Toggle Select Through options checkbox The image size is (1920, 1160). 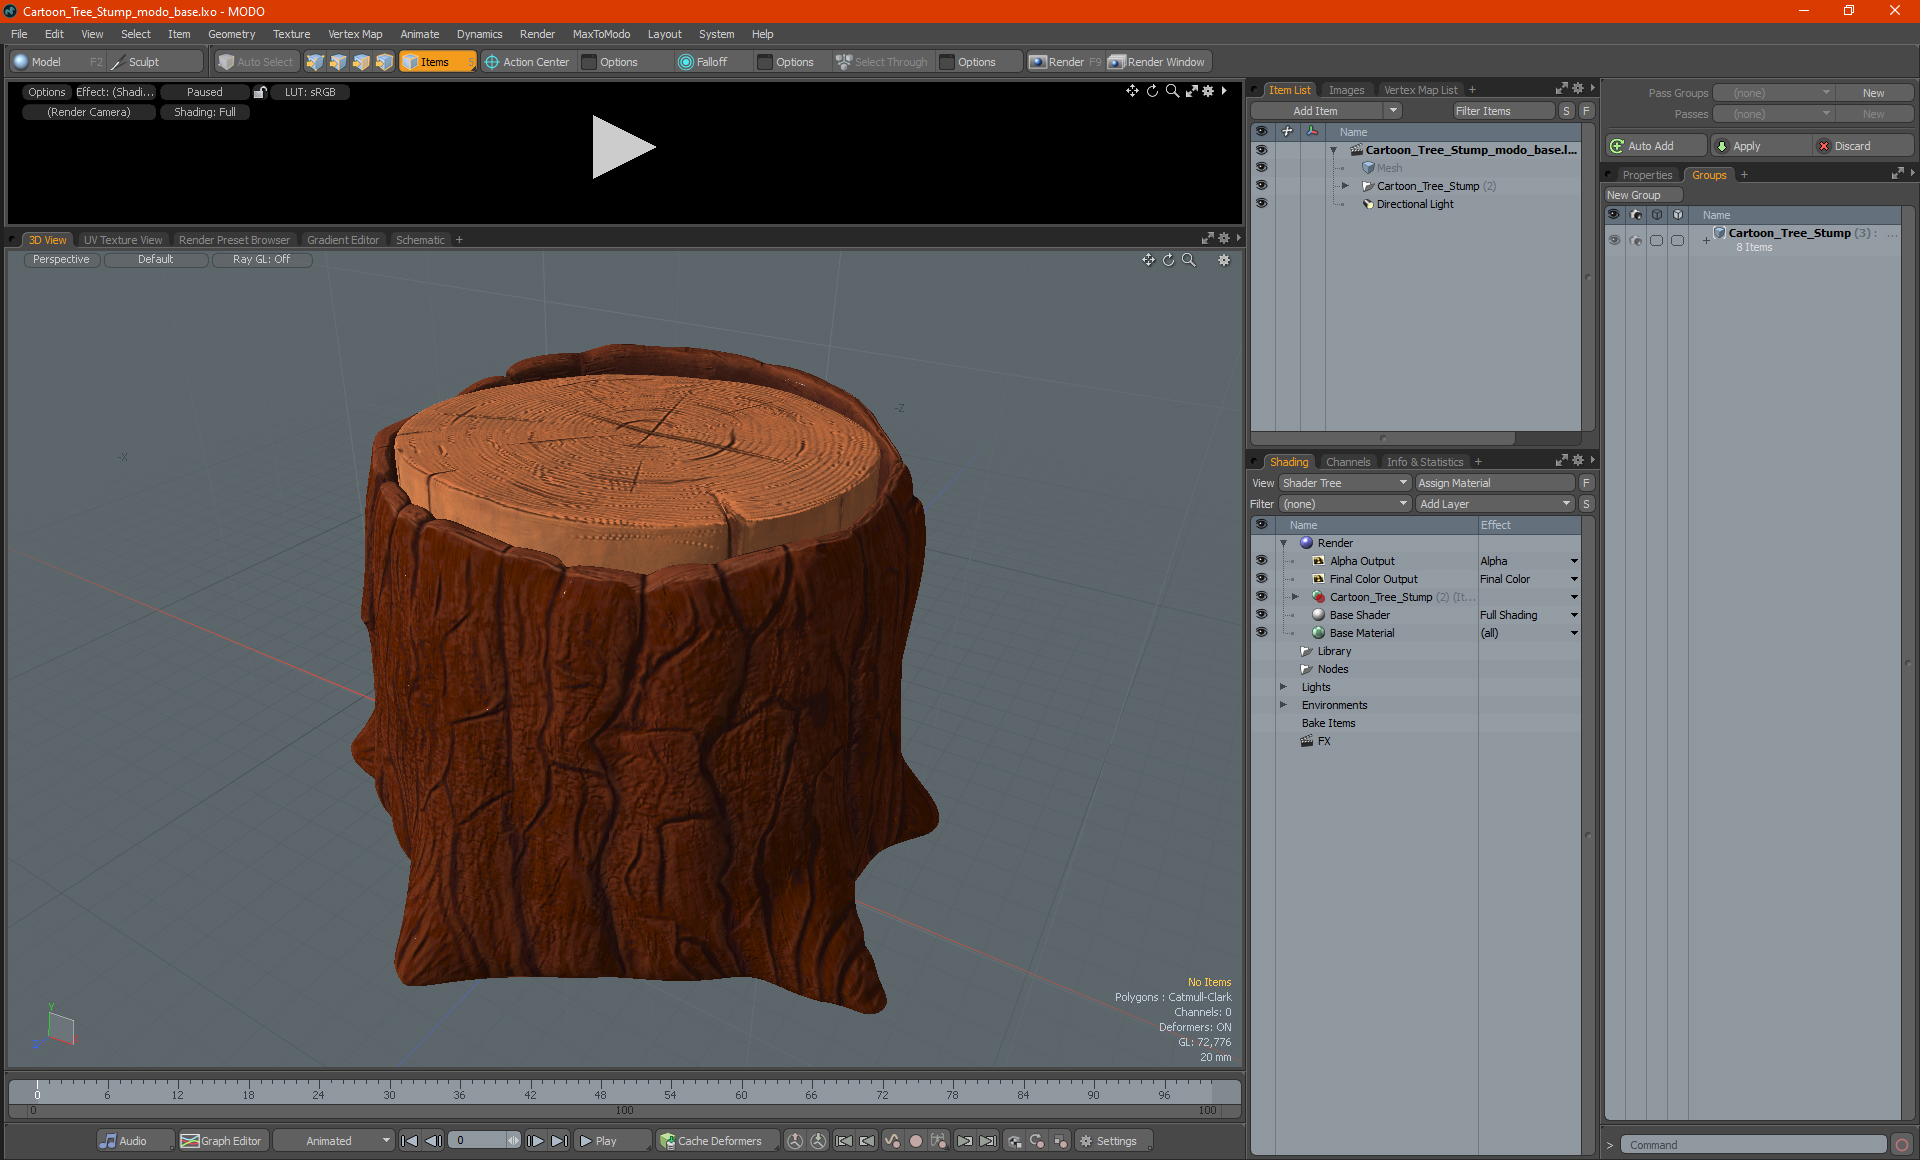pyautogui.click(x=947, y=62)
